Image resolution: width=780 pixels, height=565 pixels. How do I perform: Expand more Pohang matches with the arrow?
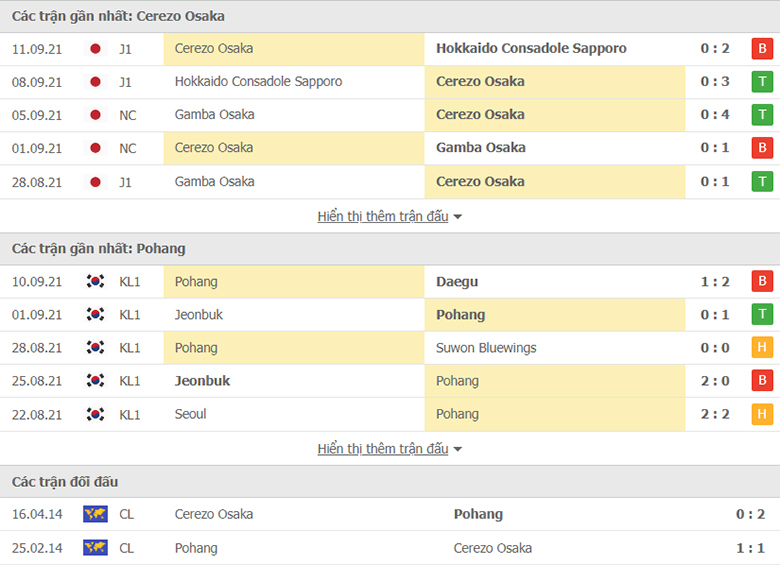tap(458, 449)
